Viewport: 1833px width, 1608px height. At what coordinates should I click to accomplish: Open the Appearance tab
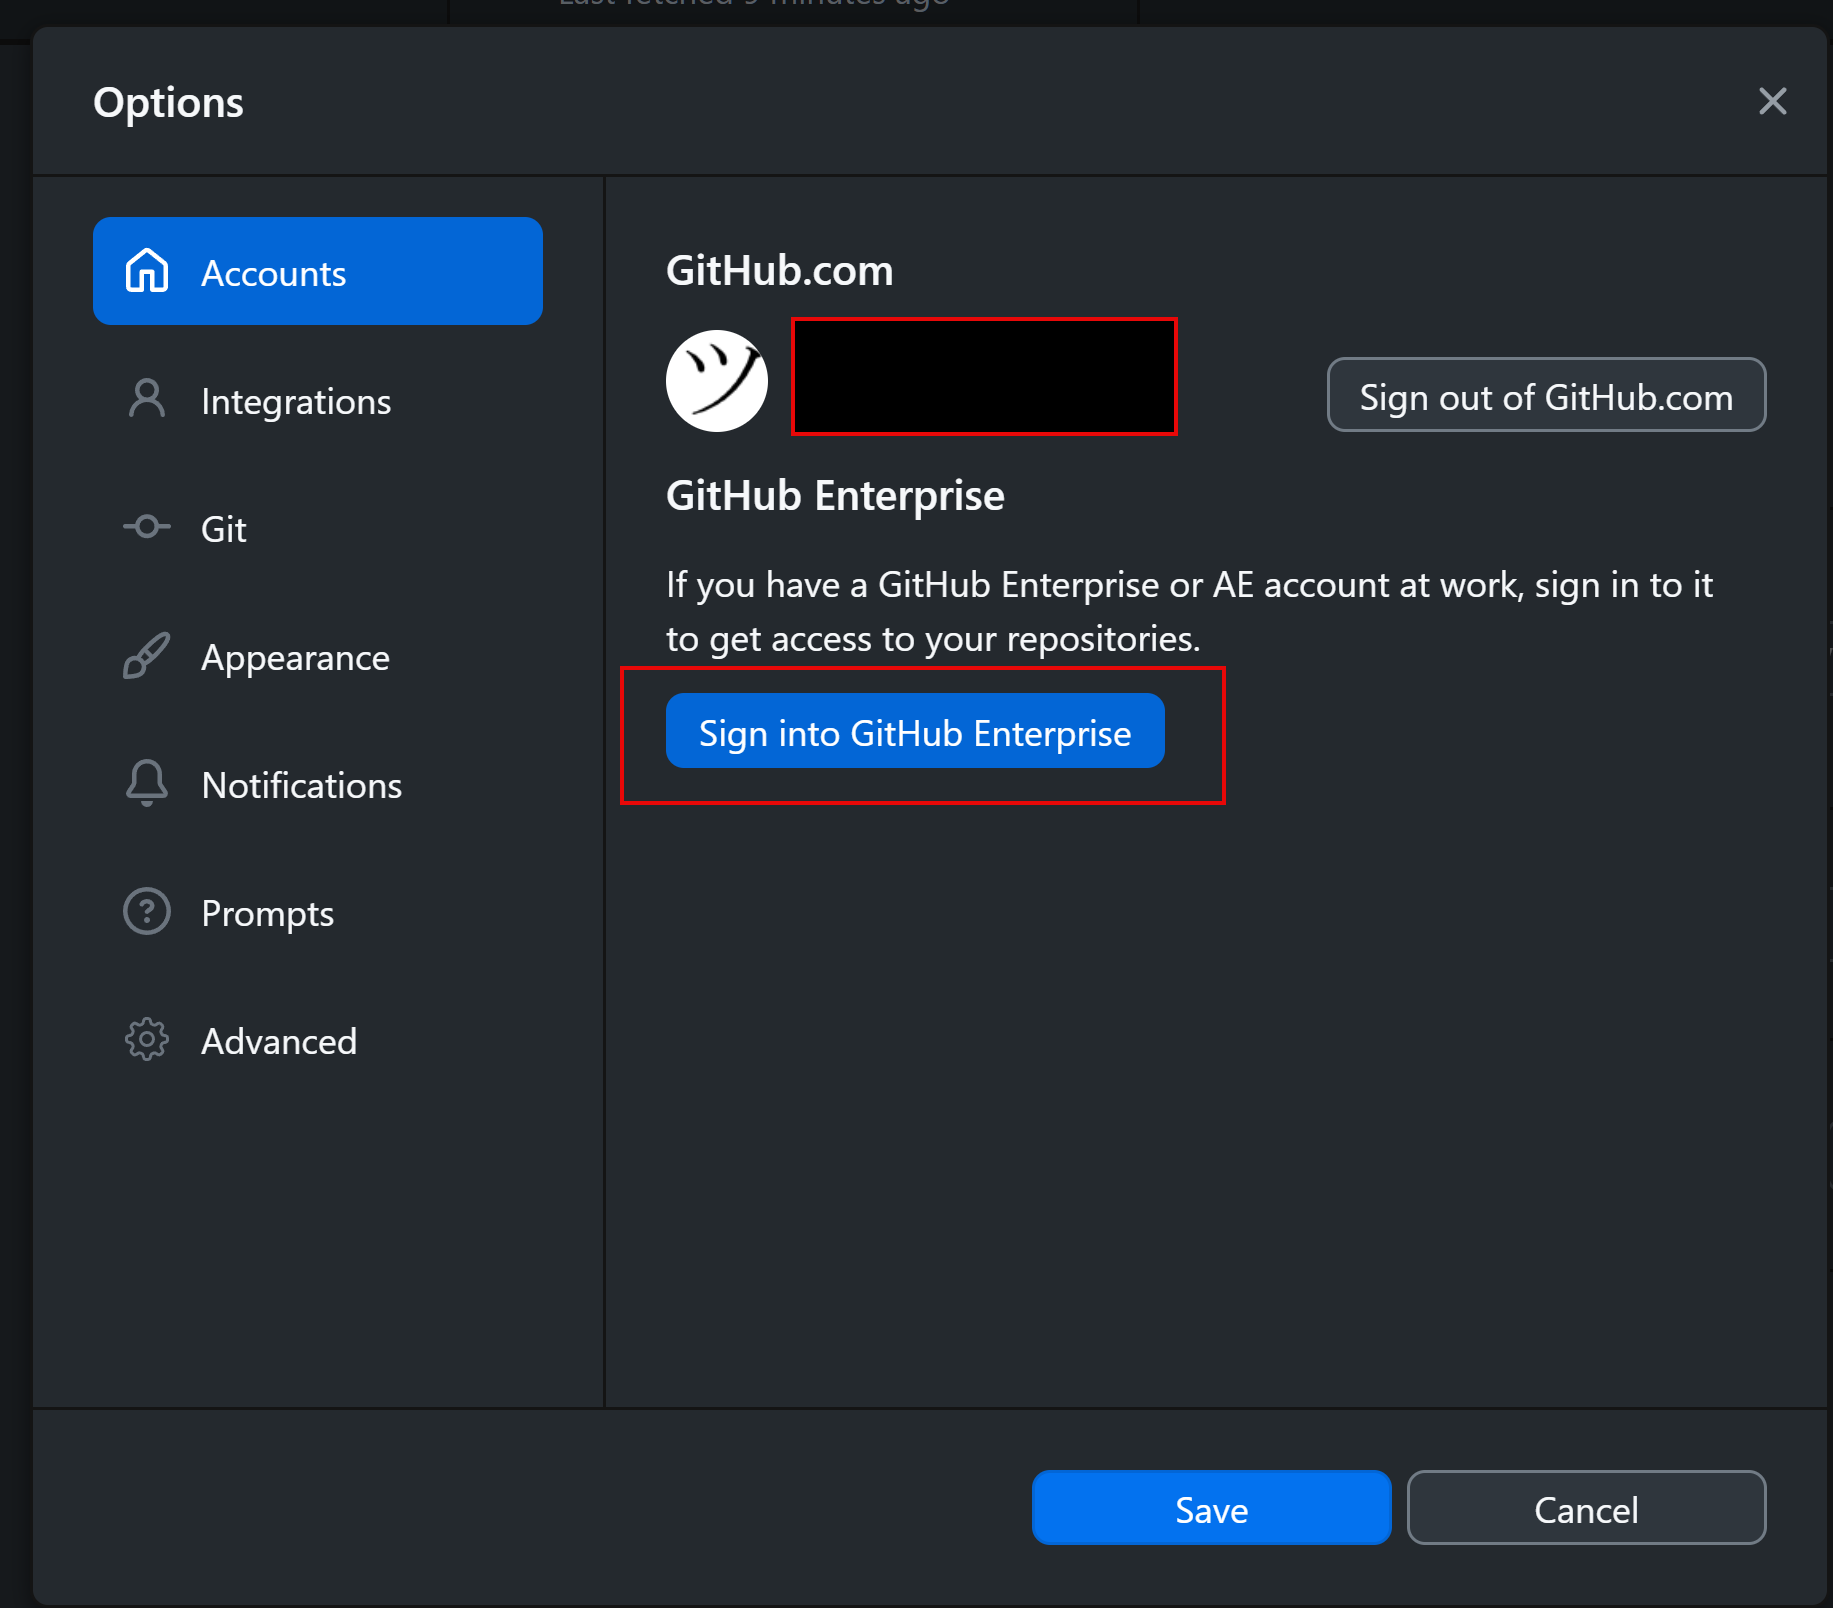point(318,656)
